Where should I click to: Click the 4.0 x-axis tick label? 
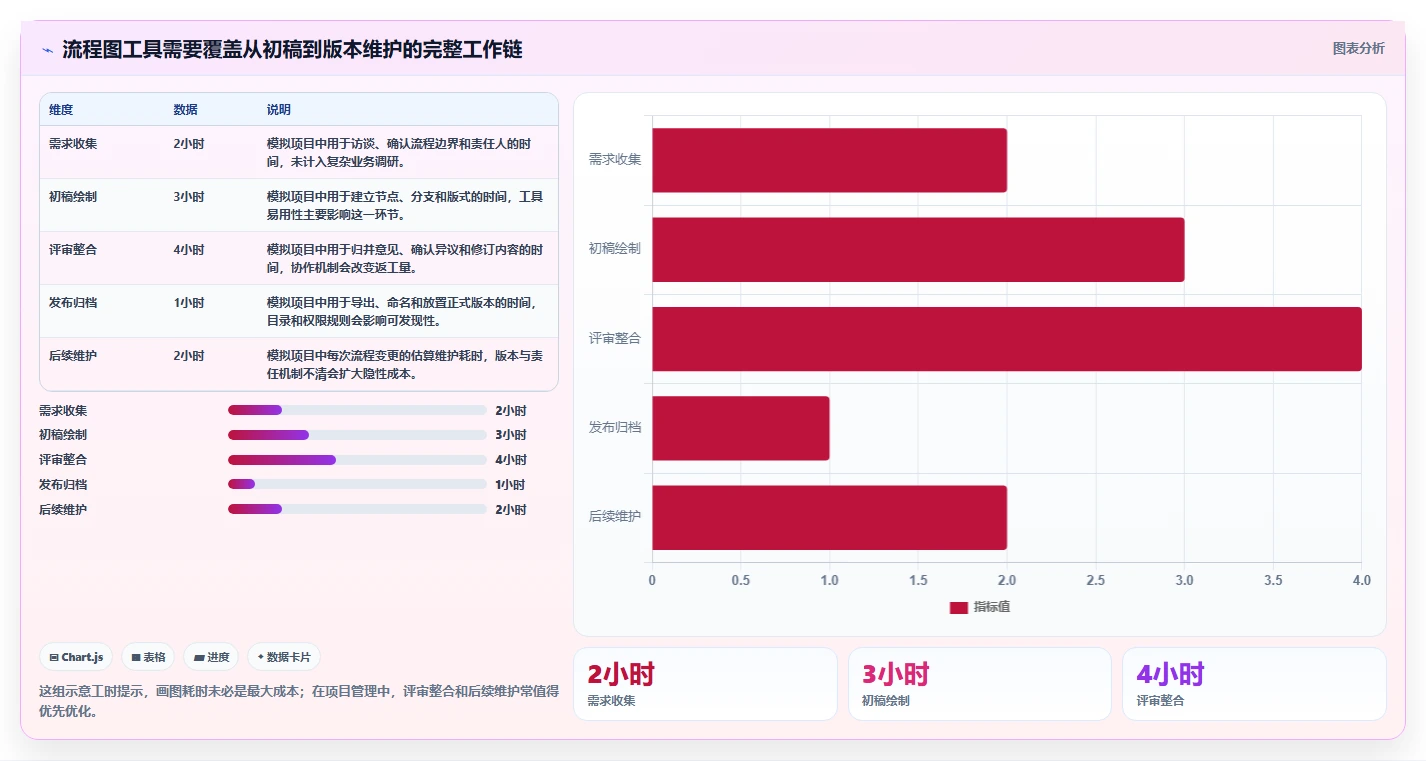(1361, 580)
